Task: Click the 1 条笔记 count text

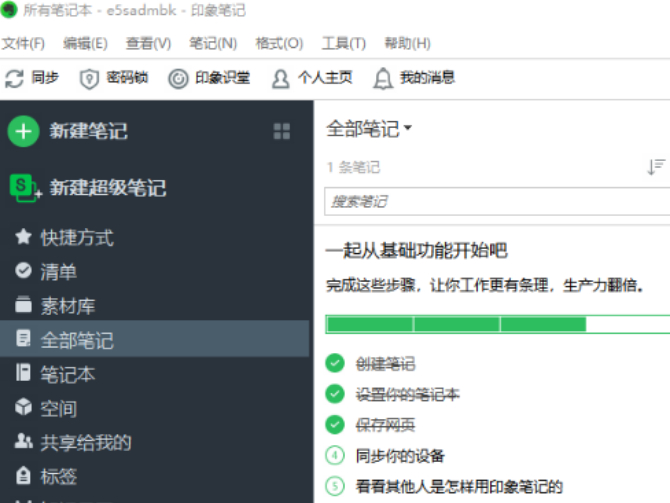Action: click(353, 167)
